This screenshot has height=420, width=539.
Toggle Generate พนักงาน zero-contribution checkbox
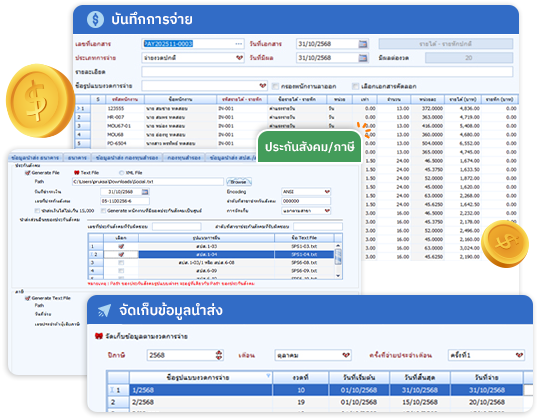tap(103, 211)
